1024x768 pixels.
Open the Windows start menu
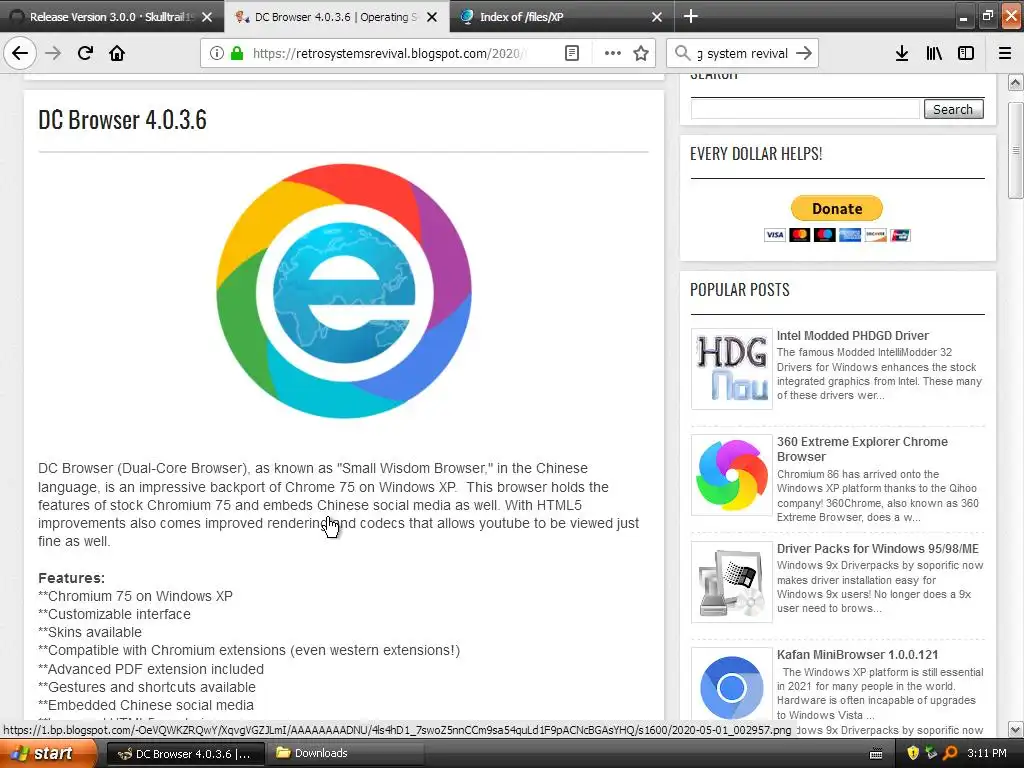[x=48, y=753]
